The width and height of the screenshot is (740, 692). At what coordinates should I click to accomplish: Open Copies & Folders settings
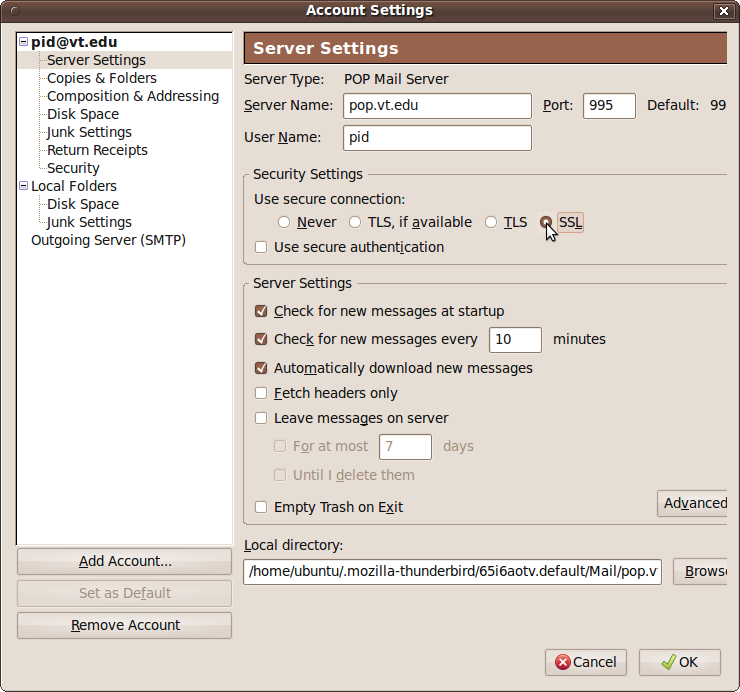[101, 78]
